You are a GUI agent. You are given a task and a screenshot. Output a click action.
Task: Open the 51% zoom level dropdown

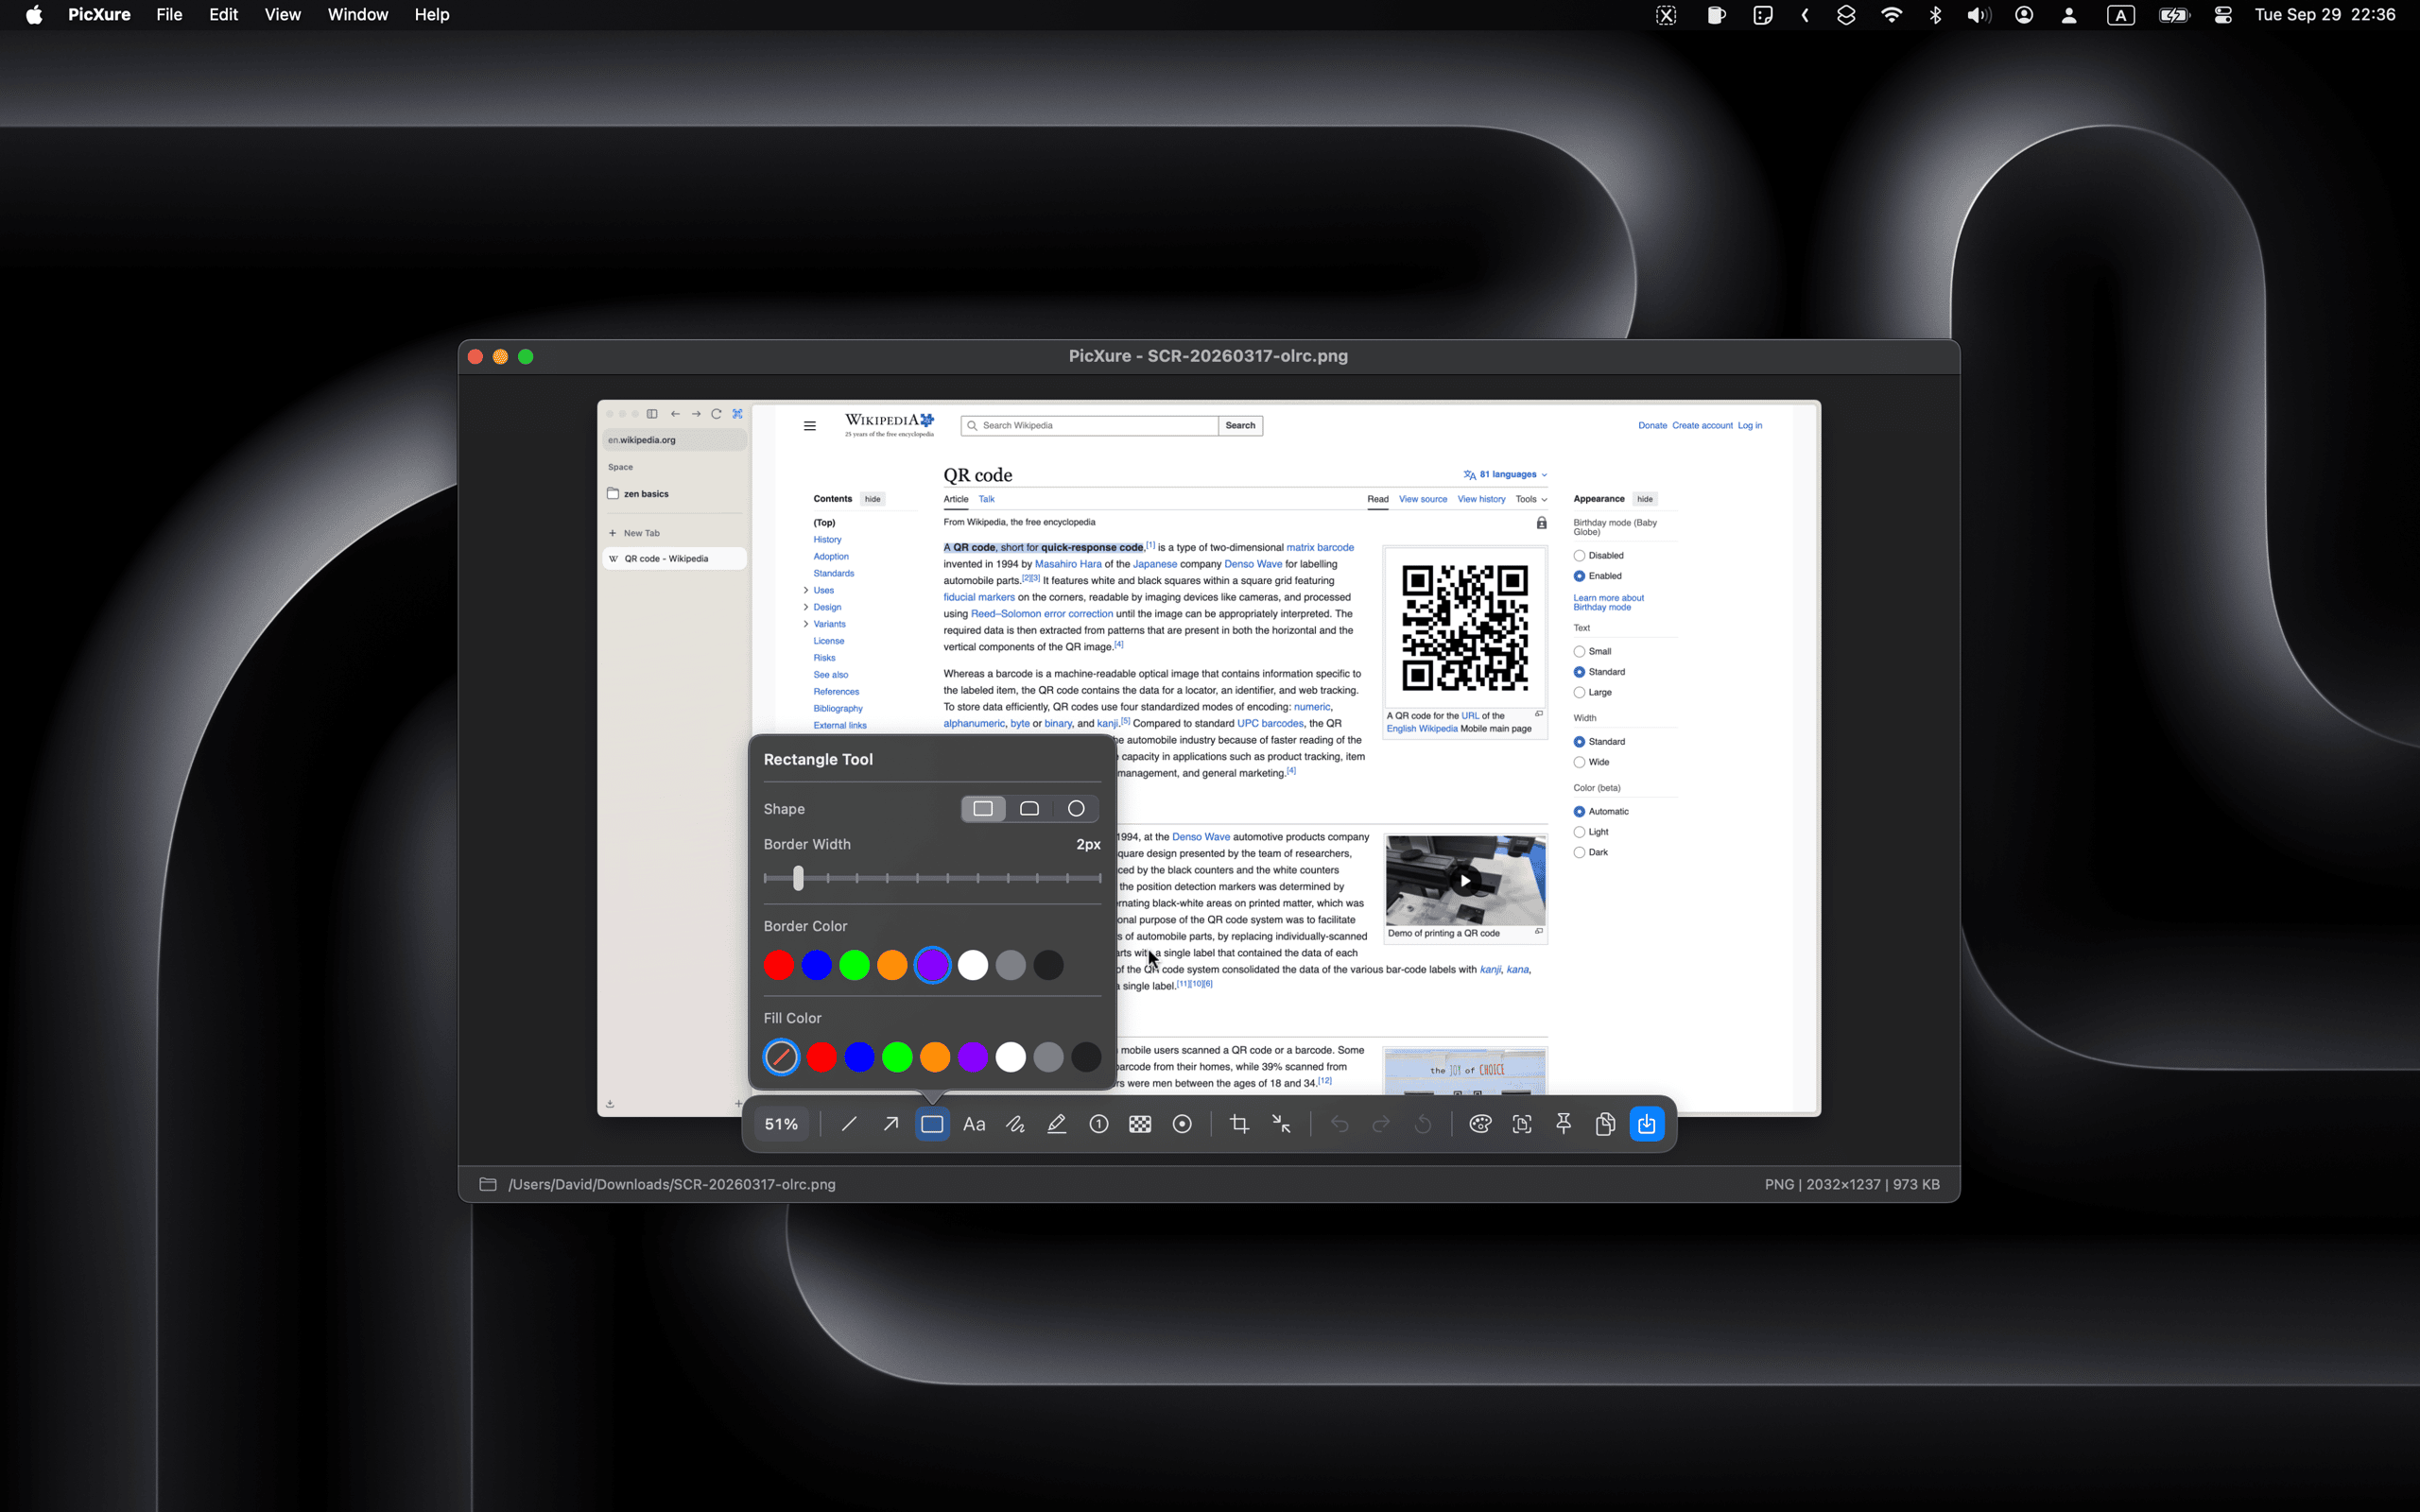point(781,1124)
